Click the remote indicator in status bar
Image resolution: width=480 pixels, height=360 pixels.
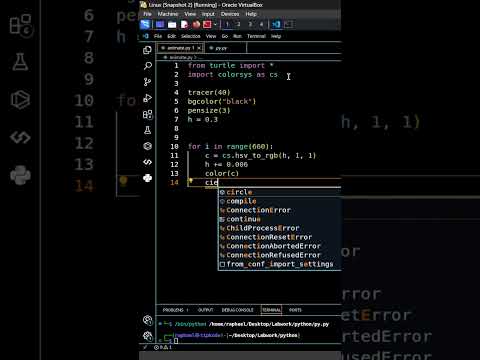(145, 347)
